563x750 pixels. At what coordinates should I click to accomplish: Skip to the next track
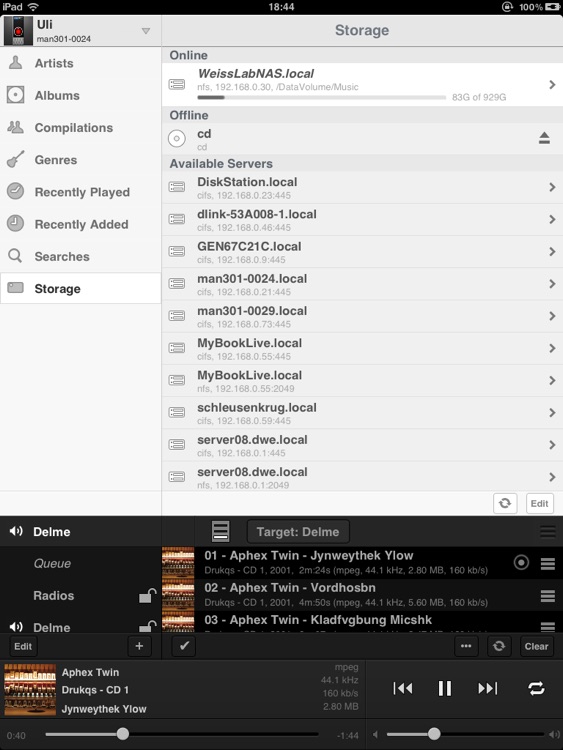coord(487,688)
